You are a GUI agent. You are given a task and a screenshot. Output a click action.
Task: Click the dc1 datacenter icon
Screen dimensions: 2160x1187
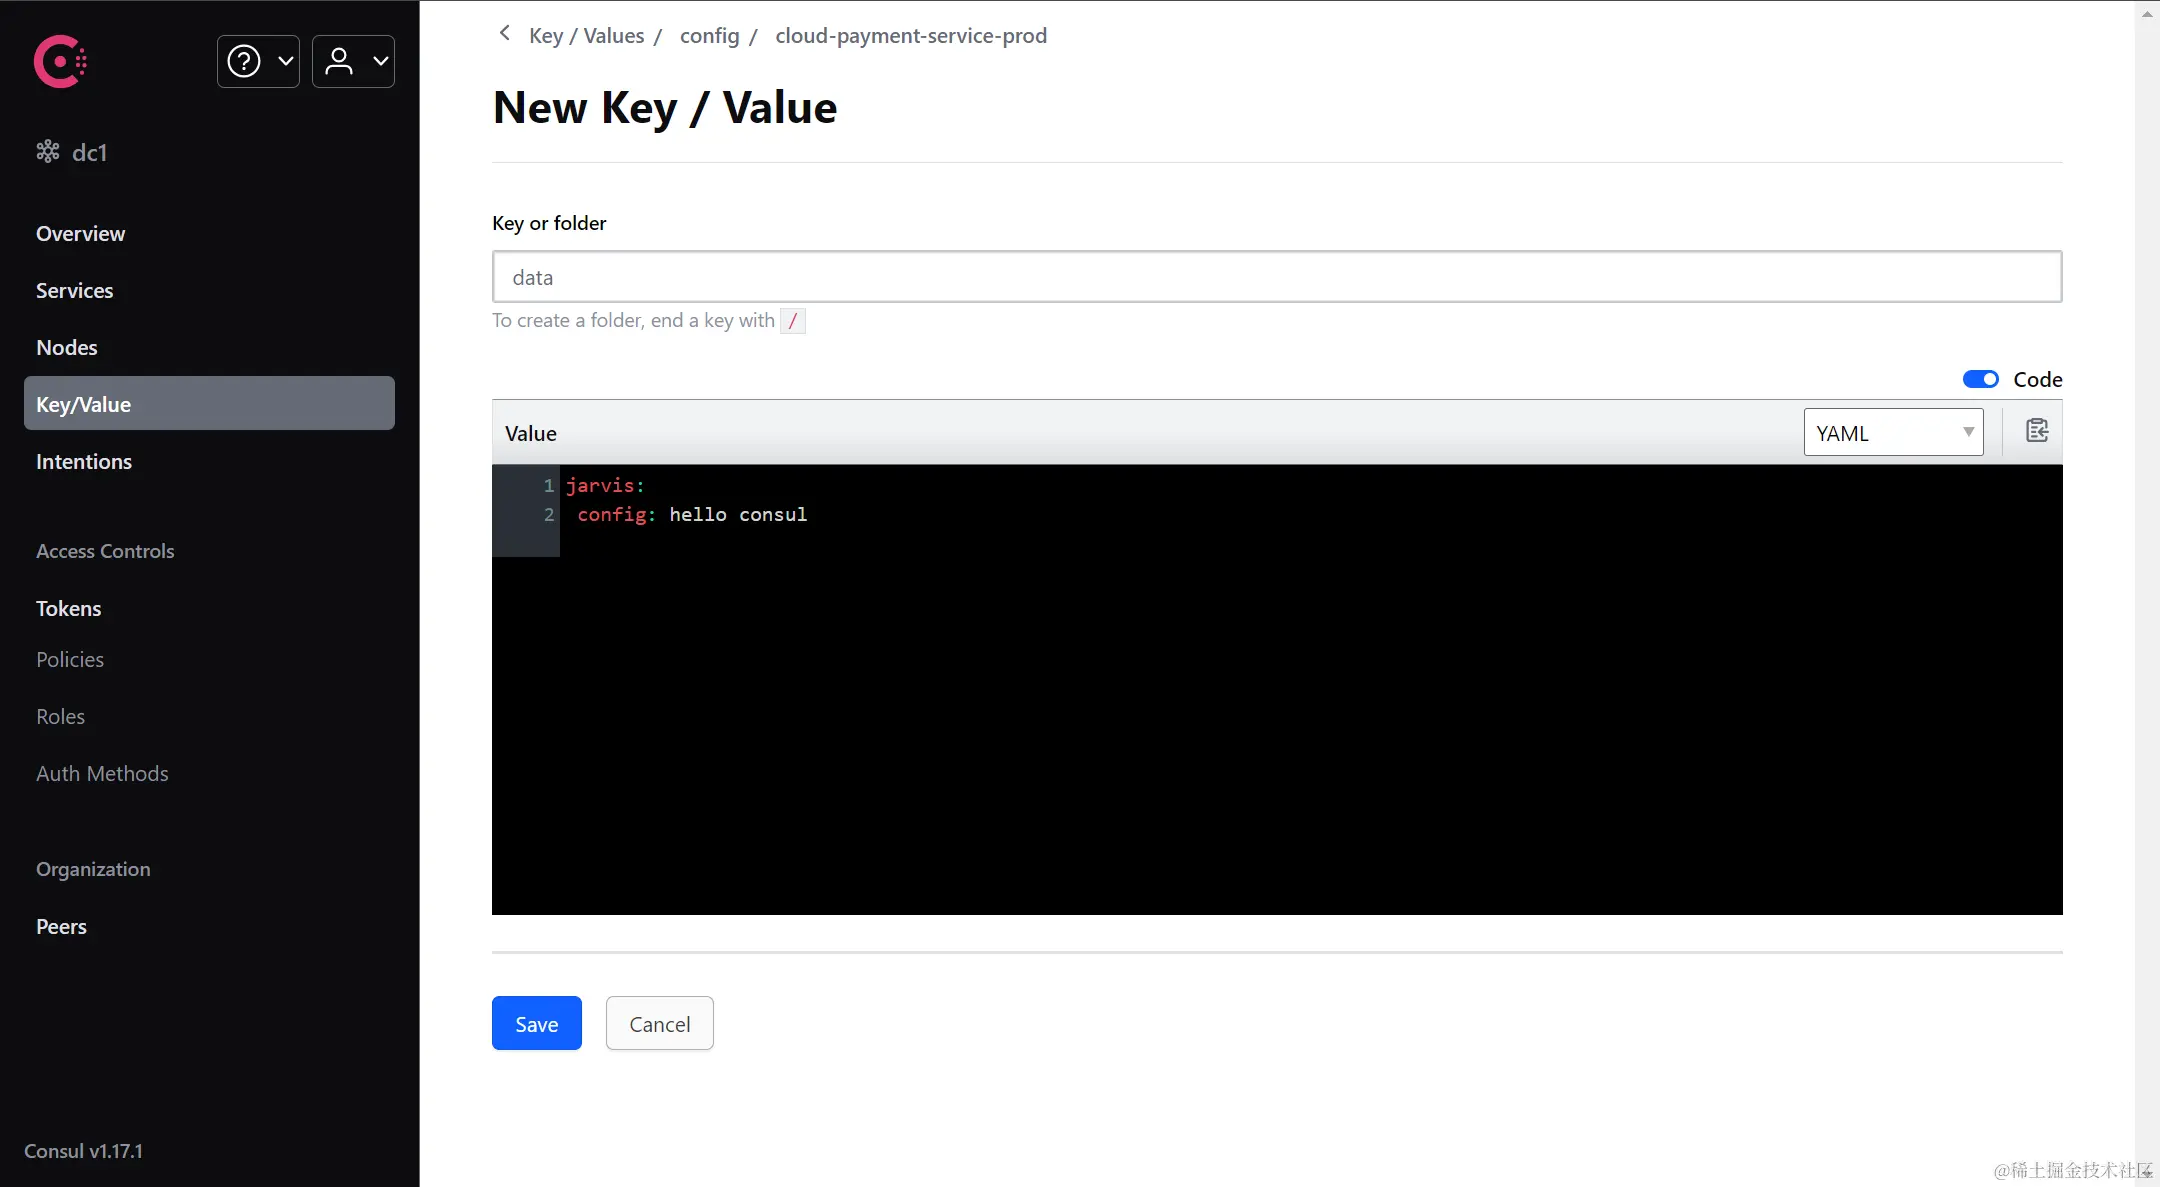click(x=48, y=152)
